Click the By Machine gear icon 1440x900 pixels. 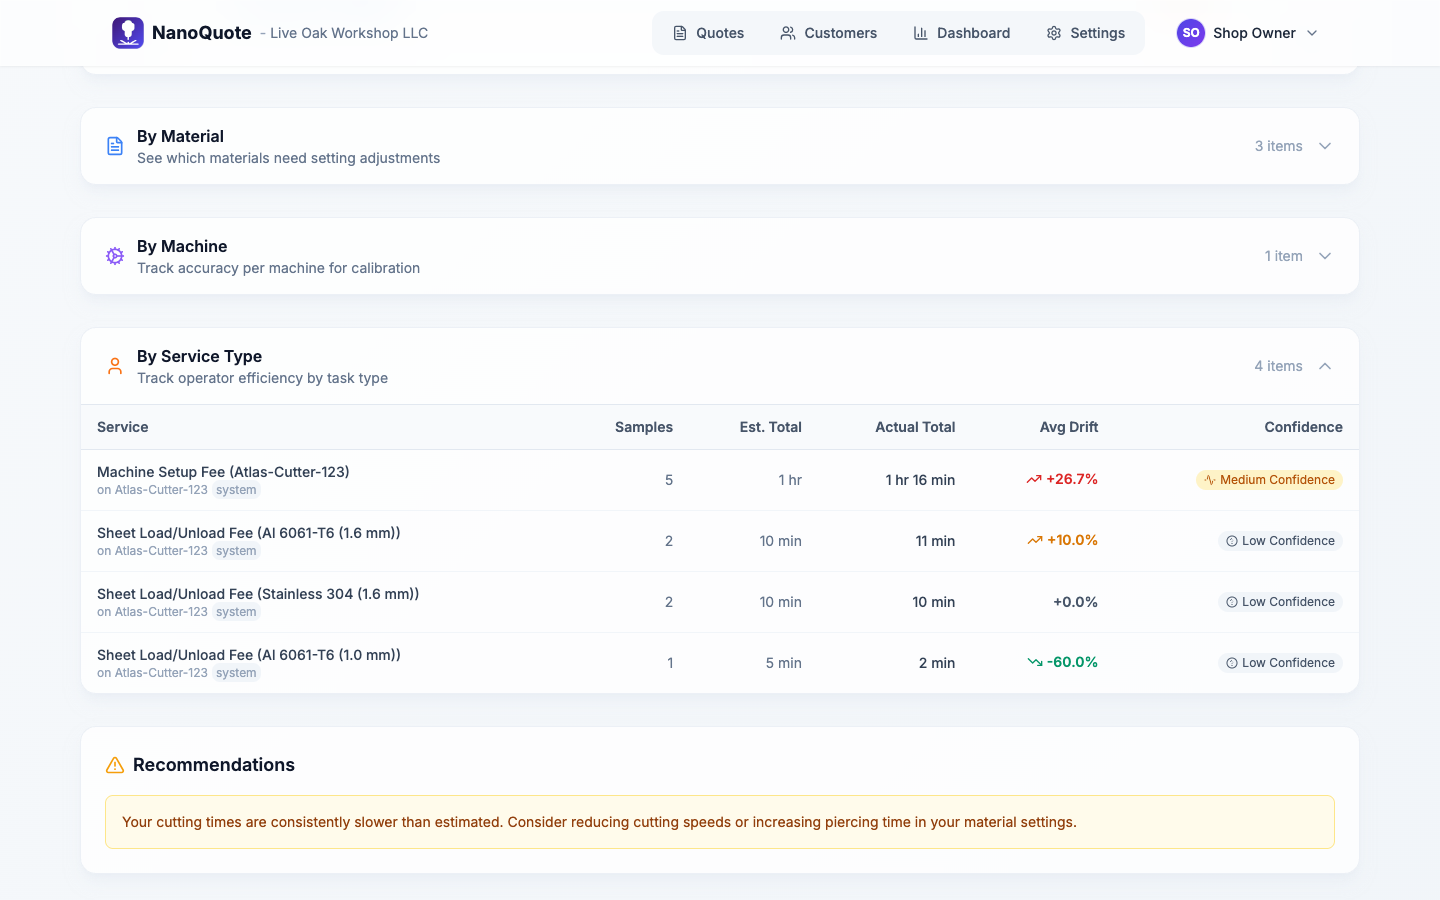(115, 256)
